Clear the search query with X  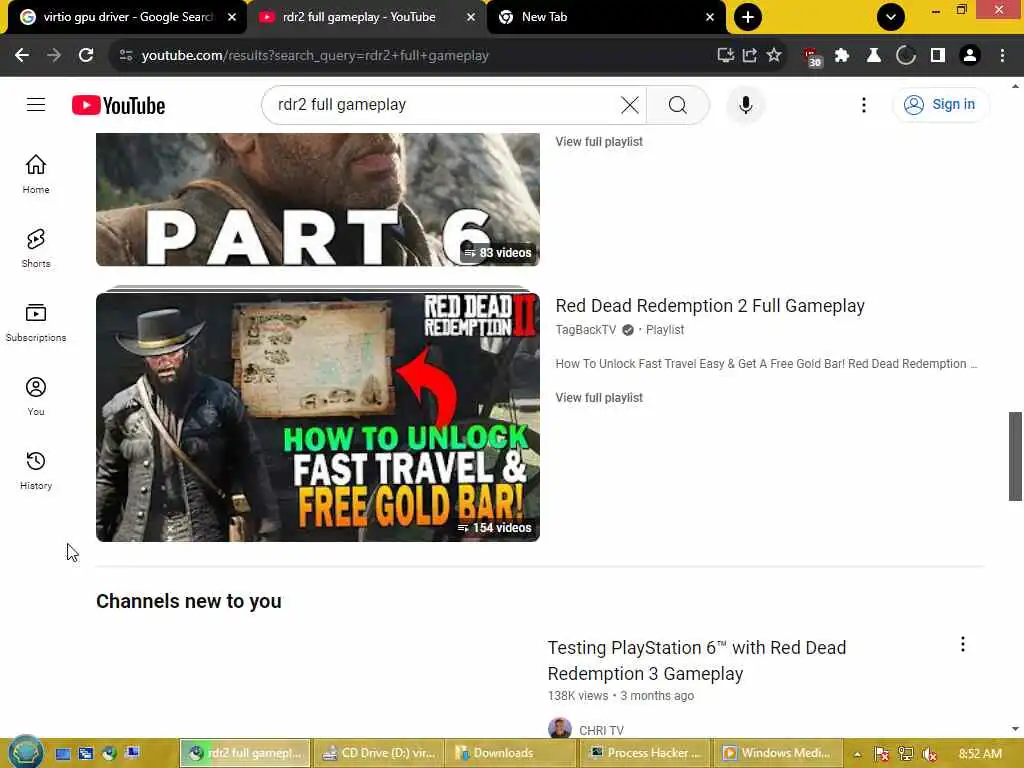coord(630,104)
